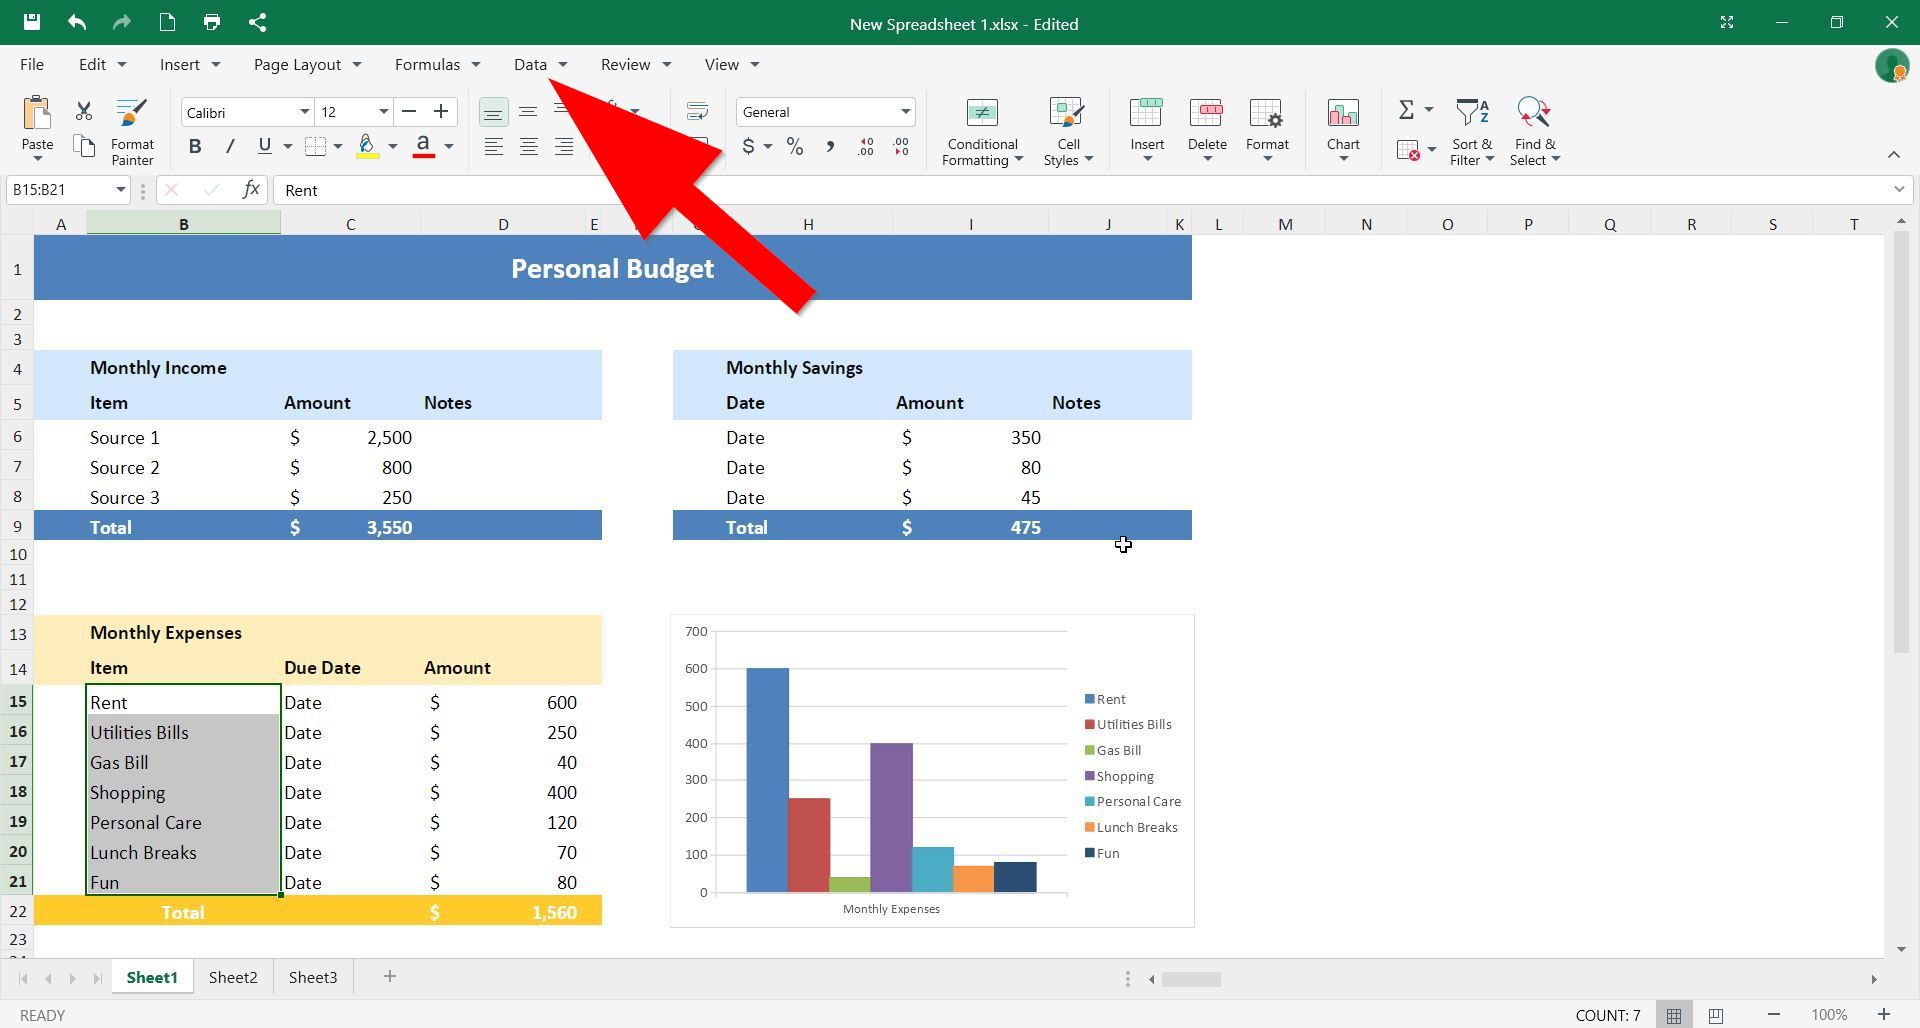Screen dimensions: 1920x1028
Task: Open the File menu
Action: [32, 64]
